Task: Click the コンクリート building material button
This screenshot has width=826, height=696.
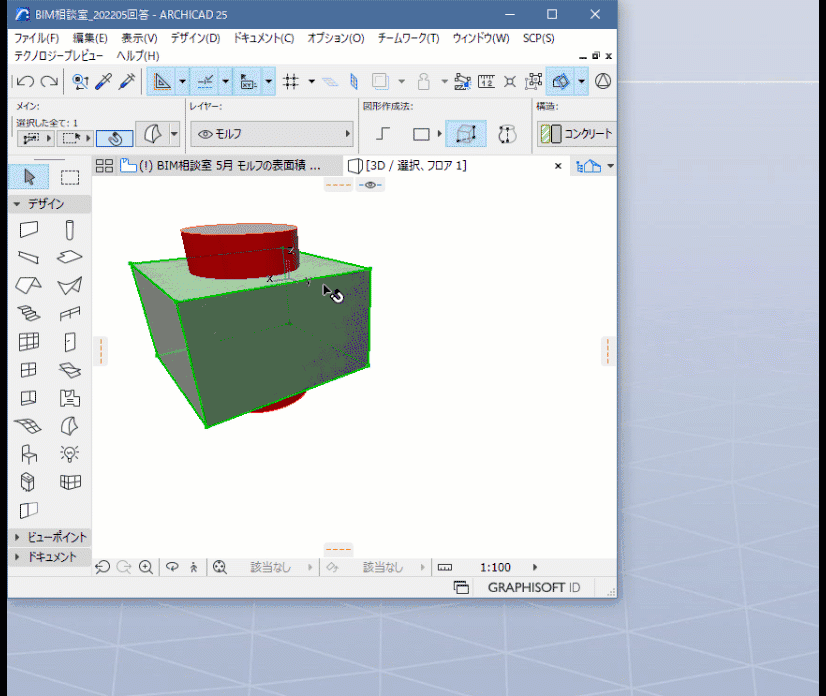Action: pyautogui.click(x=576, y=134)
